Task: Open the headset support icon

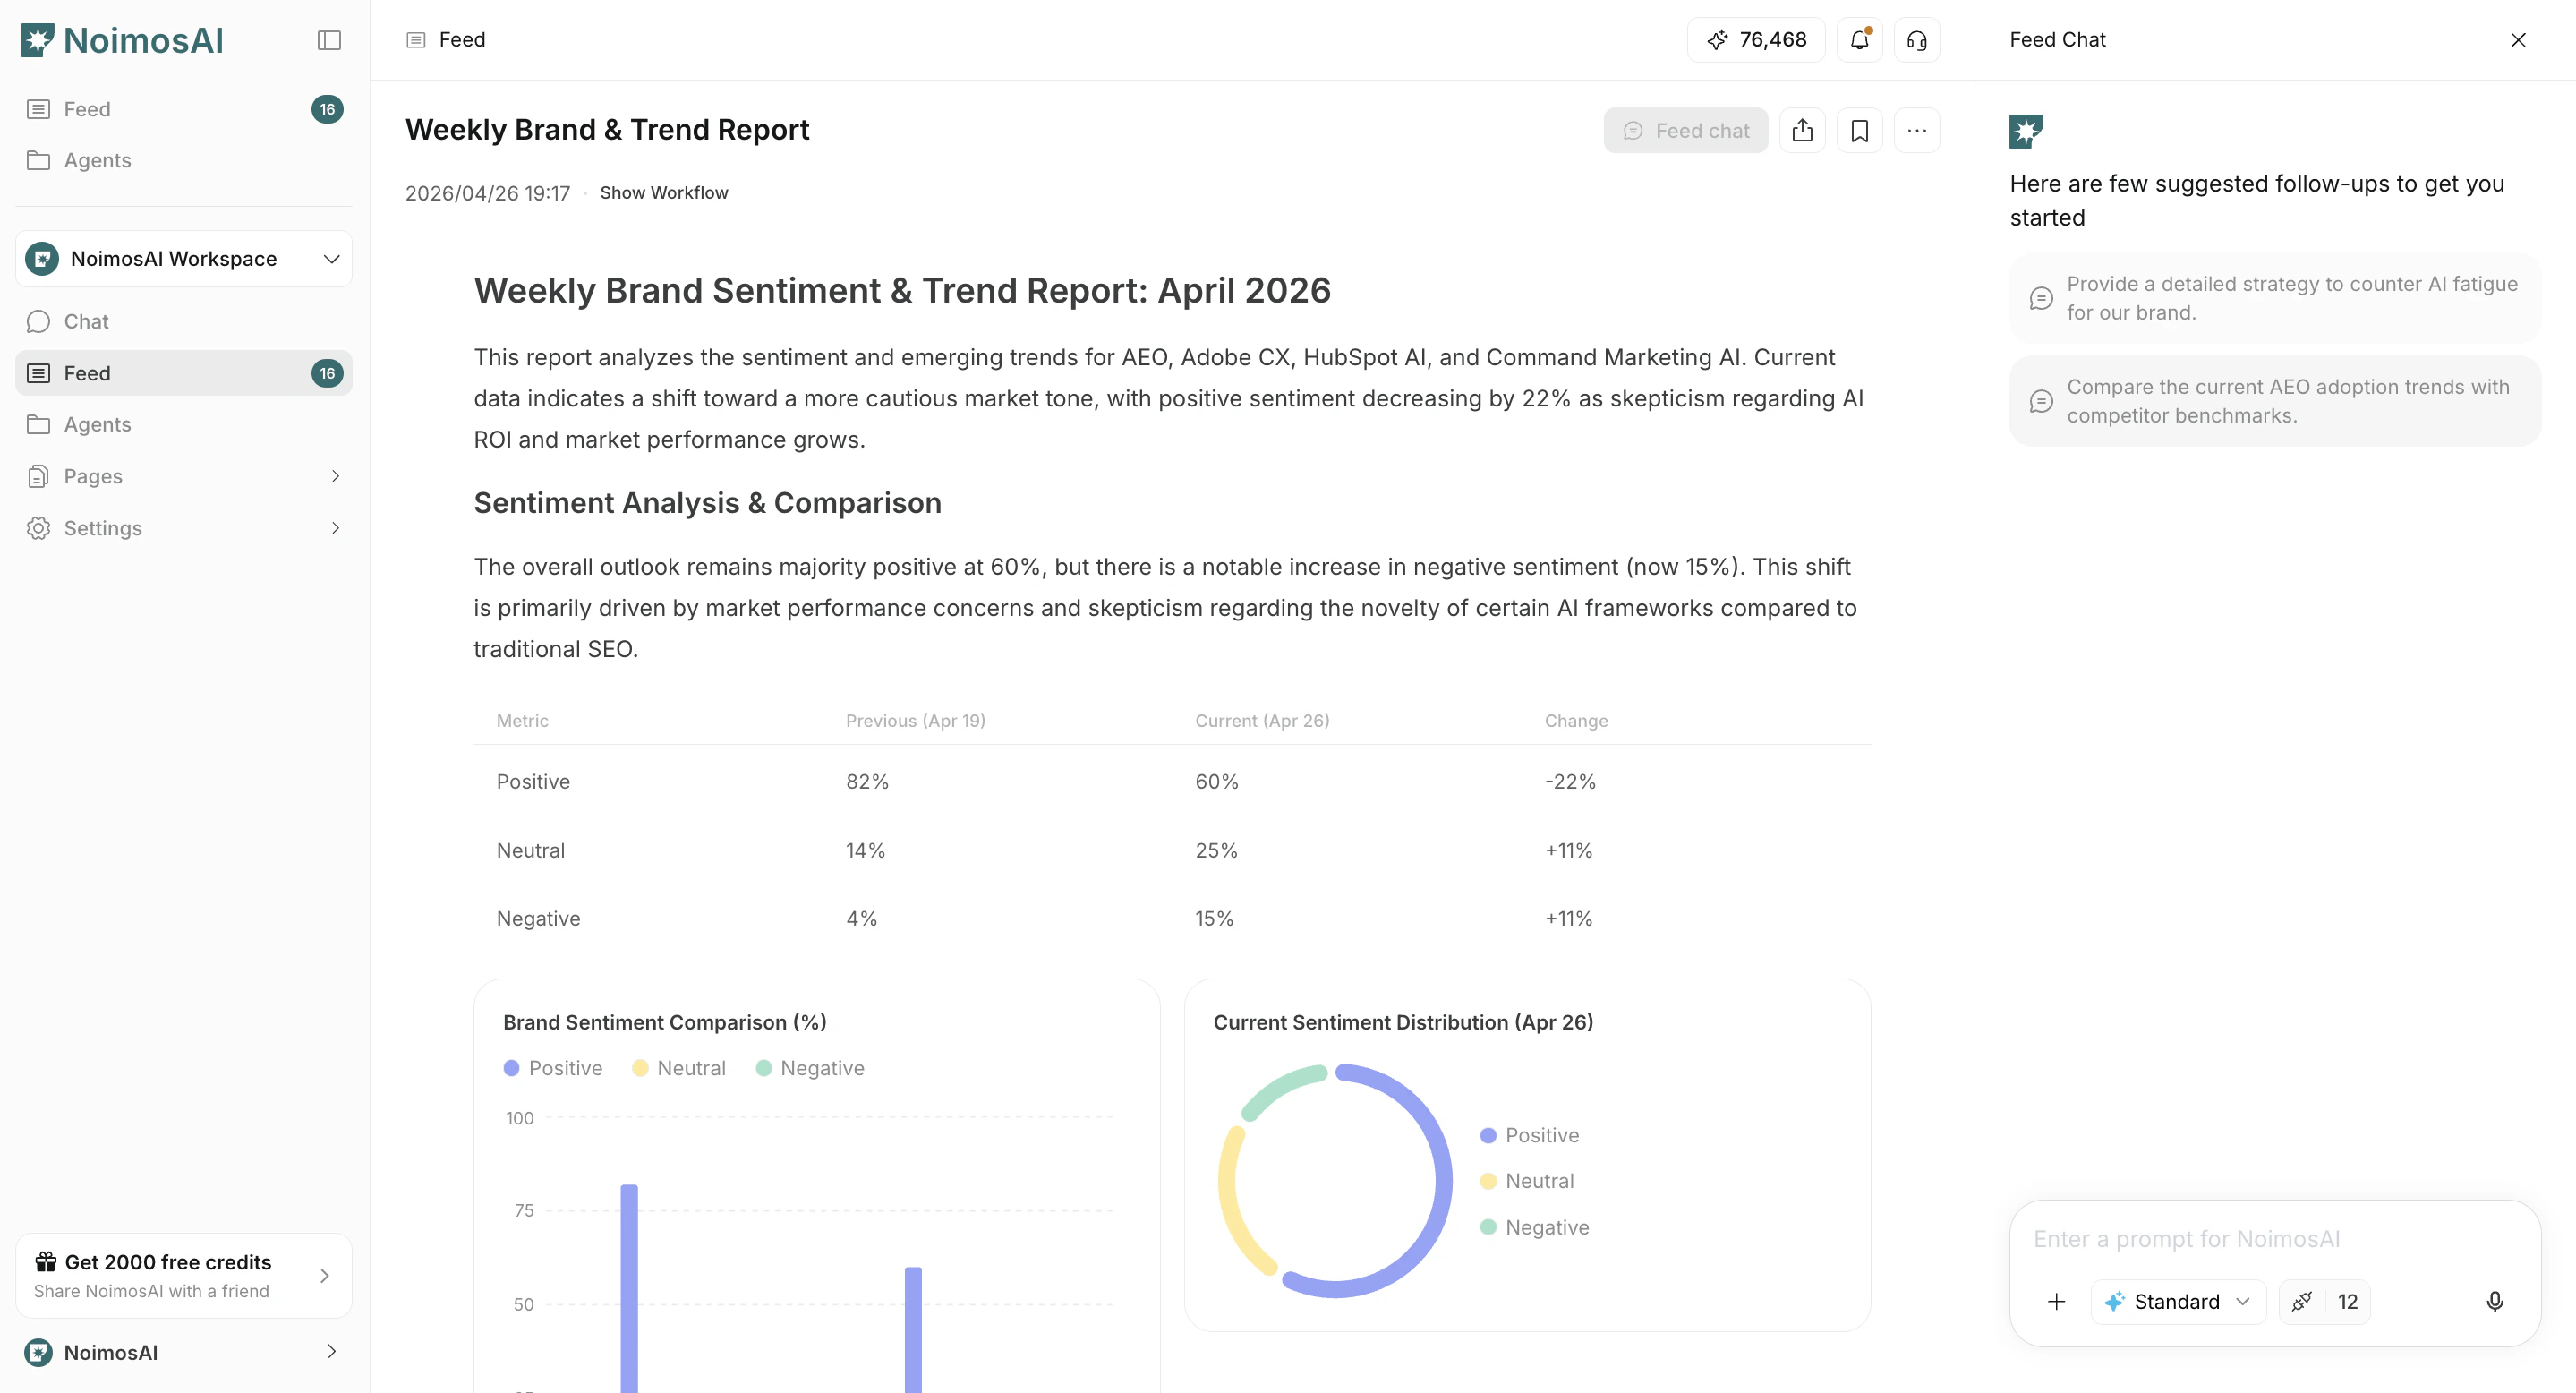Action: [x=1917, y=40]
